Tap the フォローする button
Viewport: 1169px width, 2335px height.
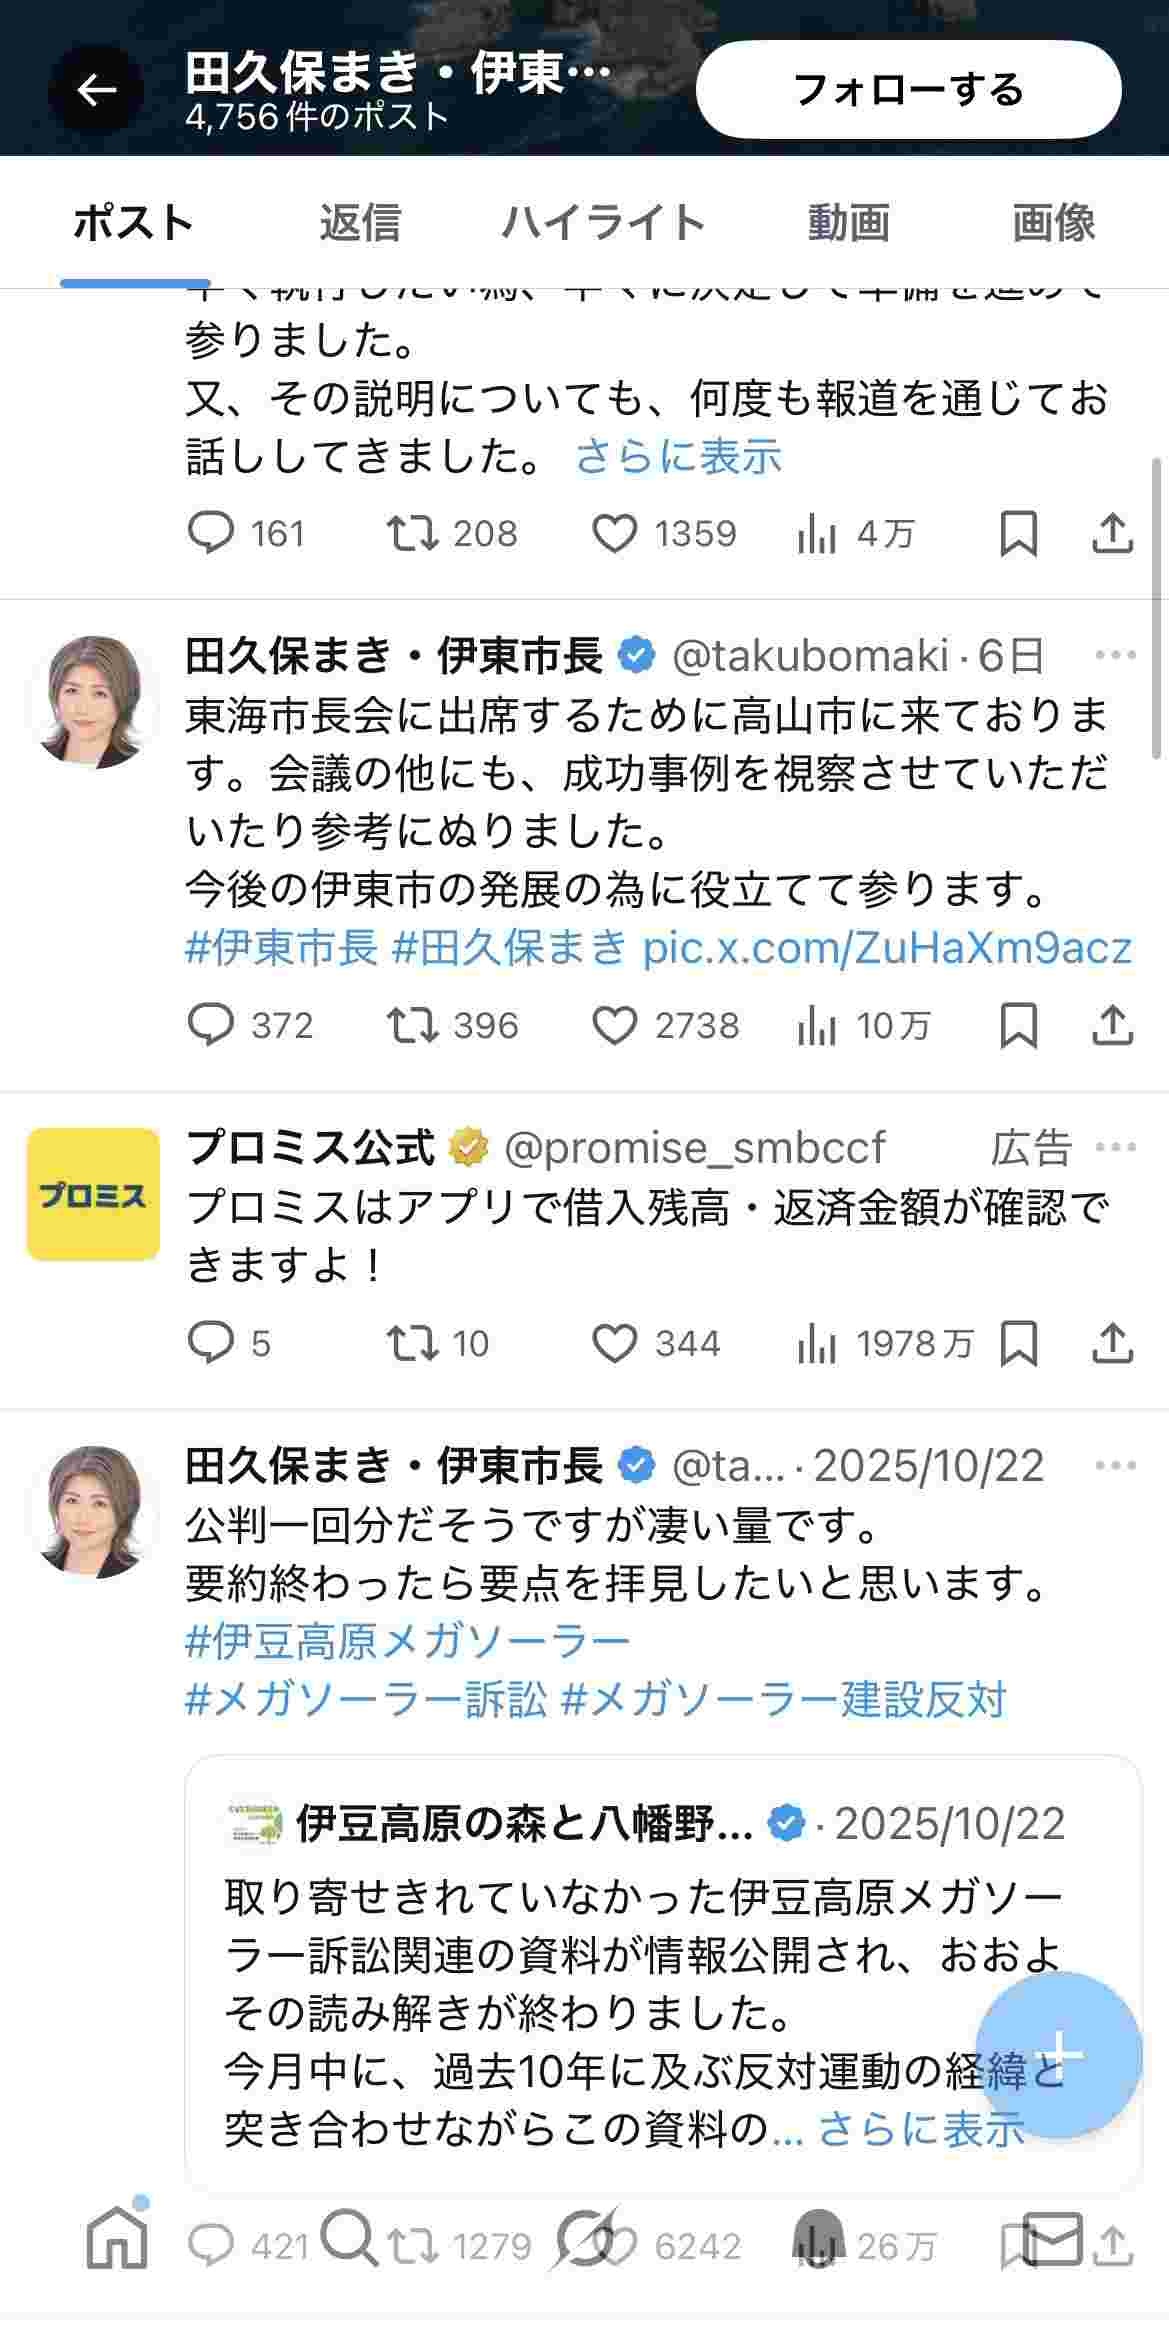[x=910, y=89]
